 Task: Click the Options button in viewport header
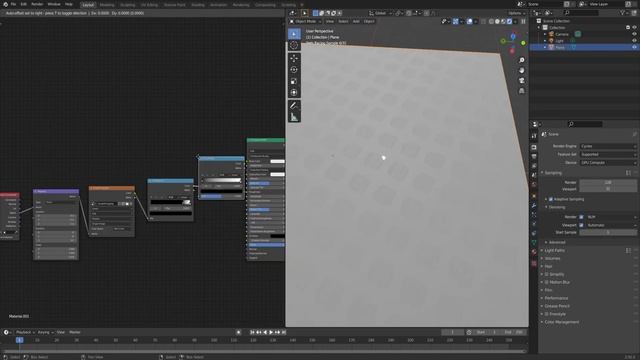[x=516, y=13]
